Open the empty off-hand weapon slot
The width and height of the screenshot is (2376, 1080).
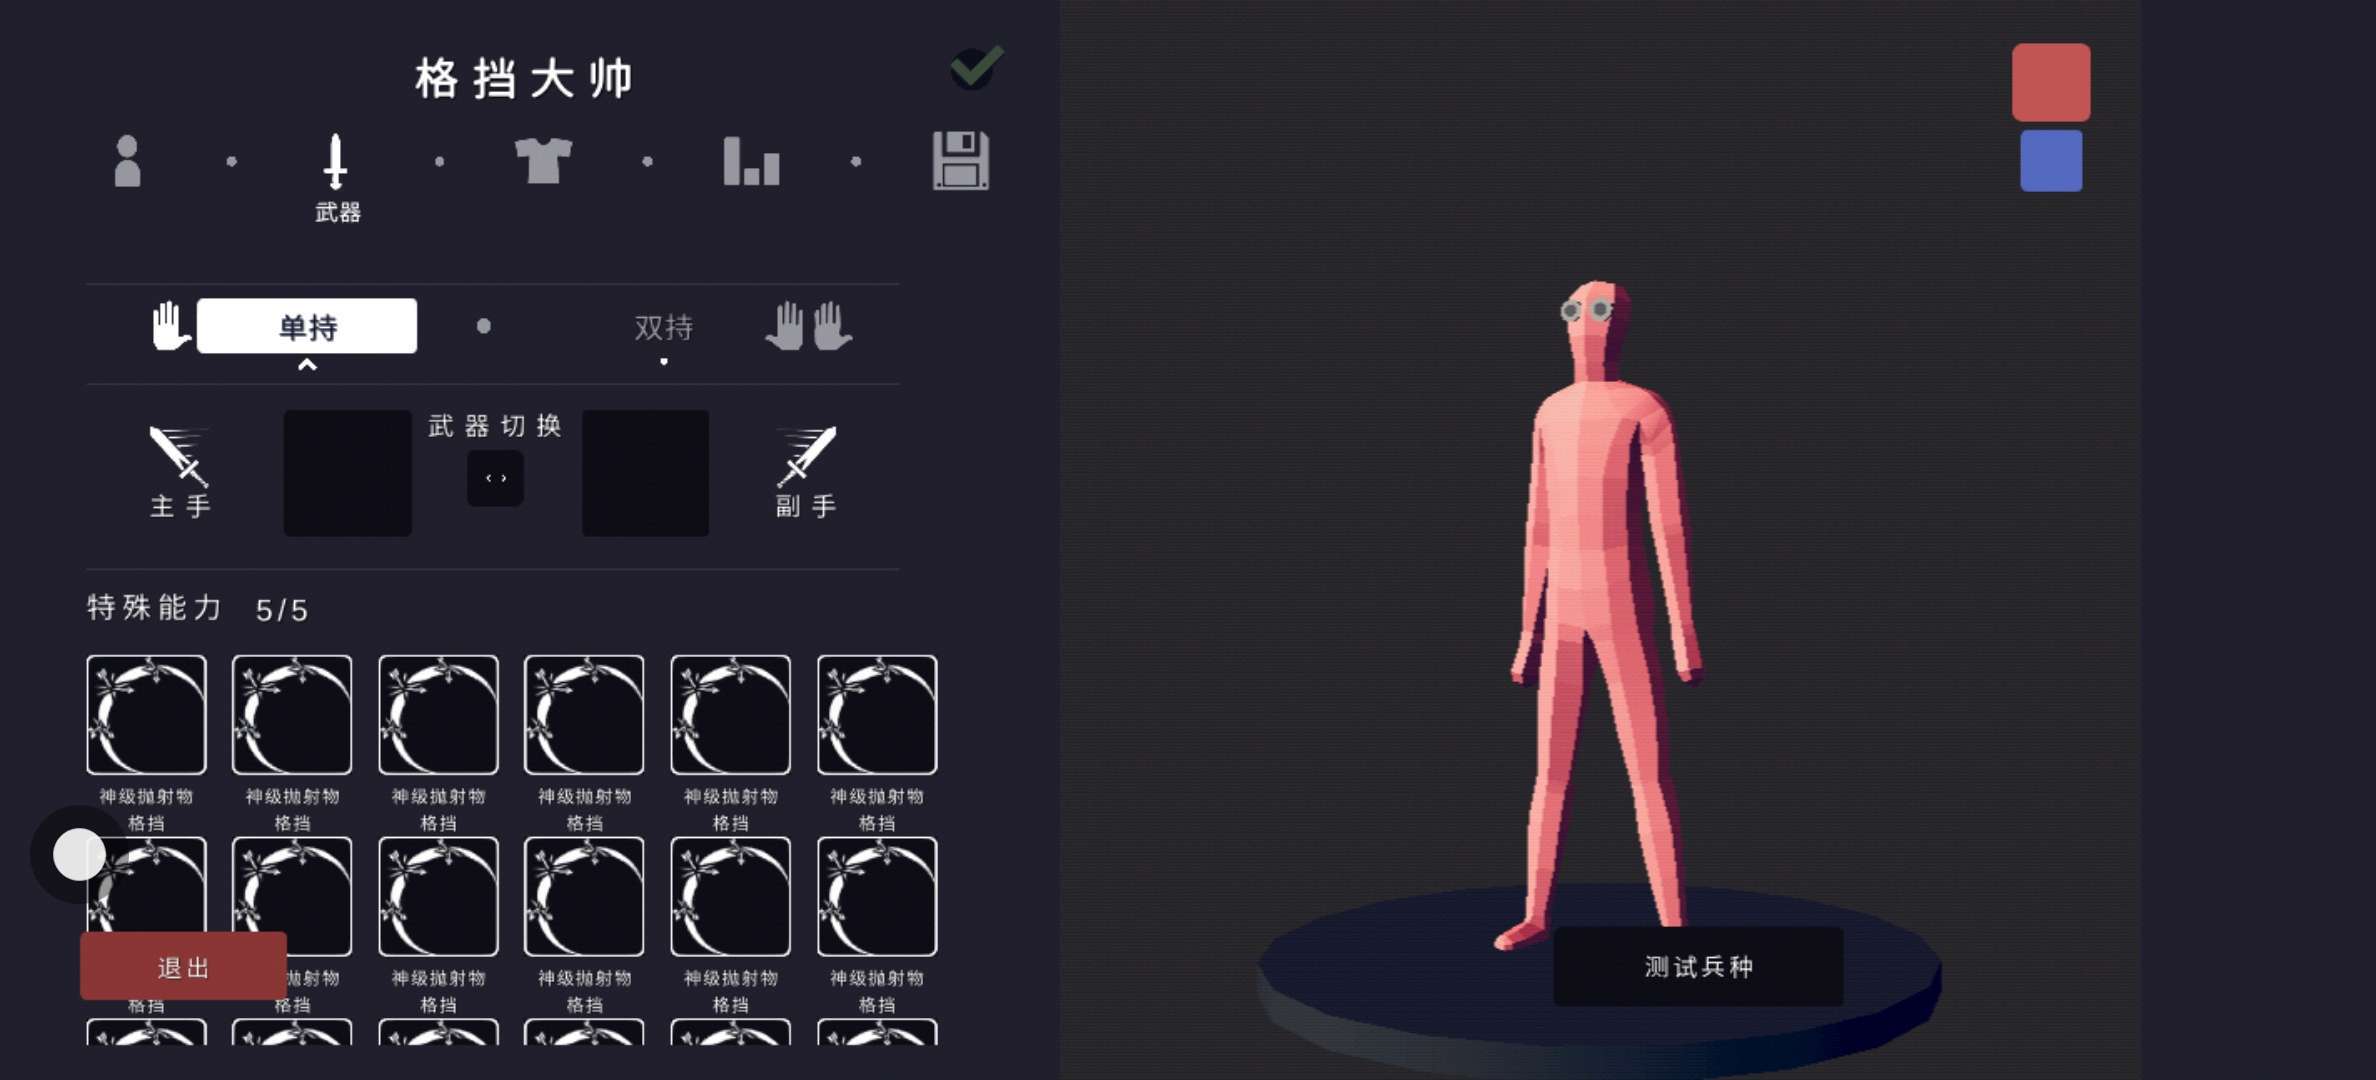(x=645, y=473)
